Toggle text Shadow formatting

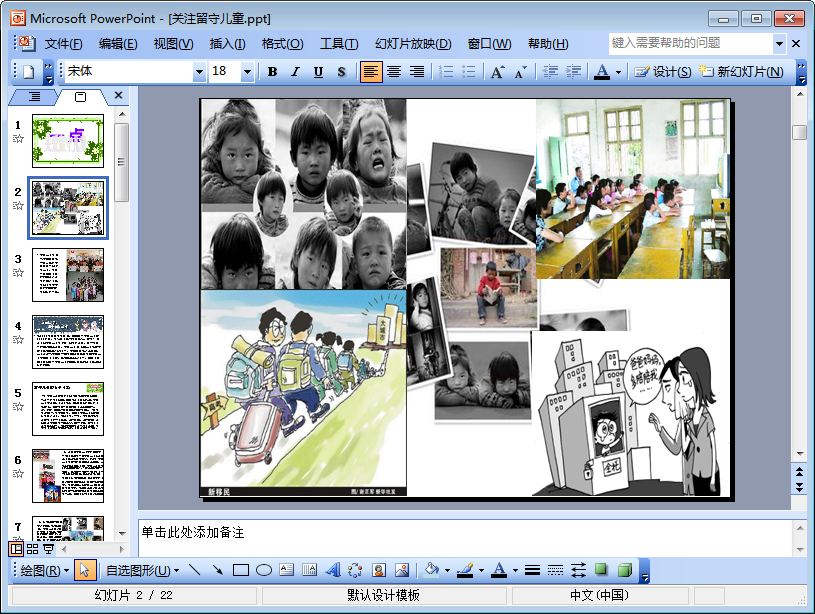point(341,72)
